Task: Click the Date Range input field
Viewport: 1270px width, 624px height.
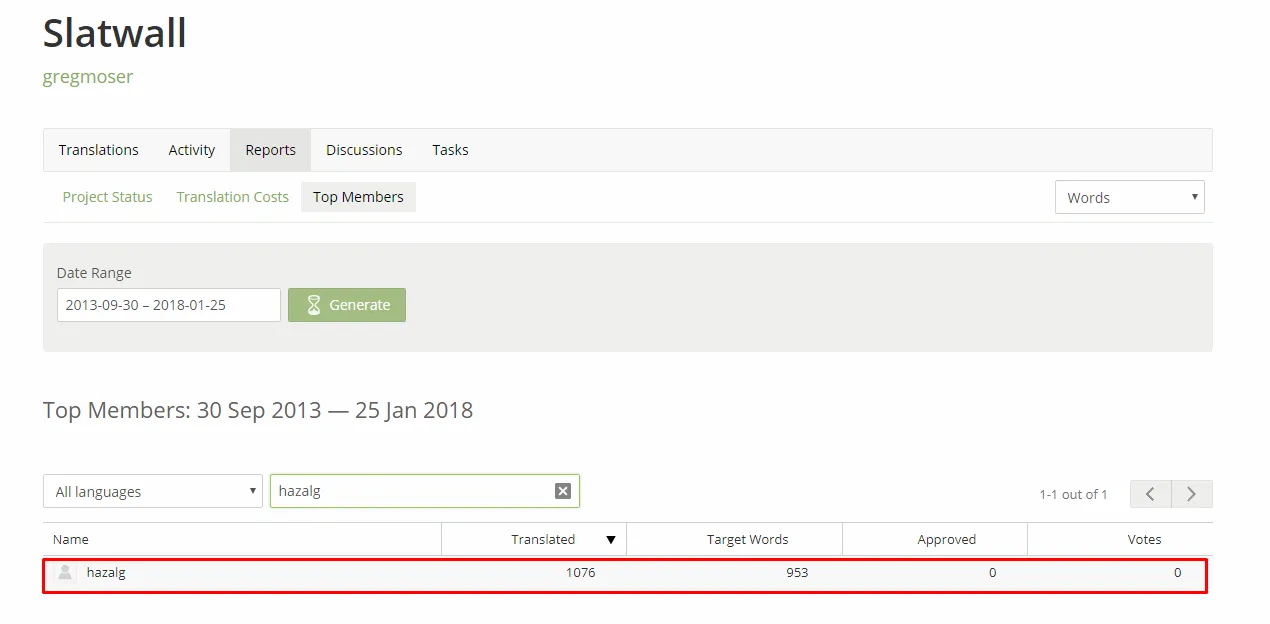Action: [169, 305]
